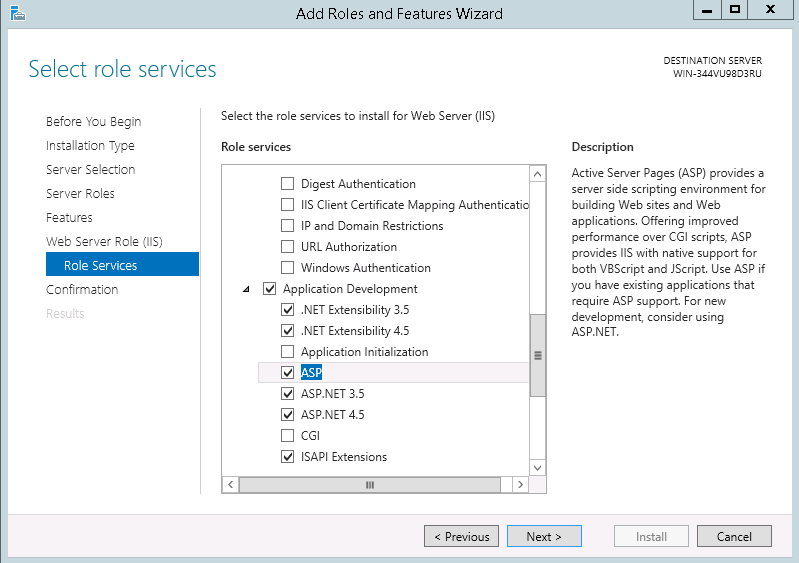Uncheck .NET Extensibility 4.5
The height and width of the screenshot is (563, 799).
click(287, 331)
